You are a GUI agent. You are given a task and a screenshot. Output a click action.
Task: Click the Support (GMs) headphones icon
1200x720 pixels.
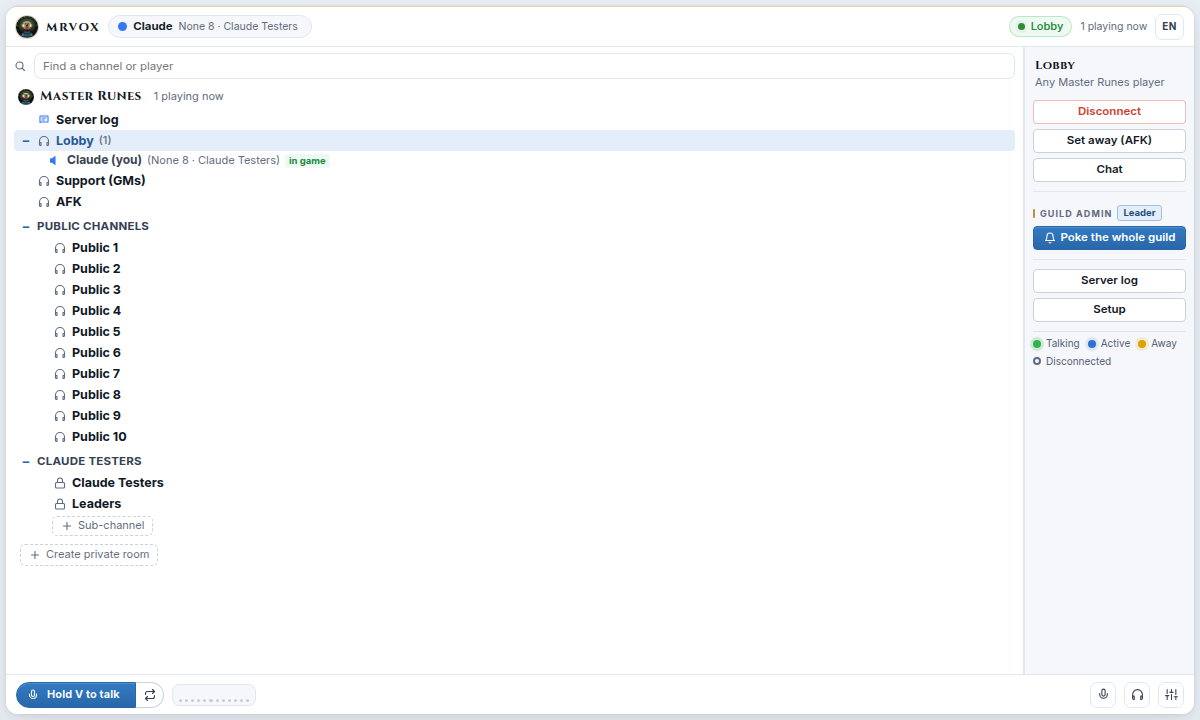(44, 181)
